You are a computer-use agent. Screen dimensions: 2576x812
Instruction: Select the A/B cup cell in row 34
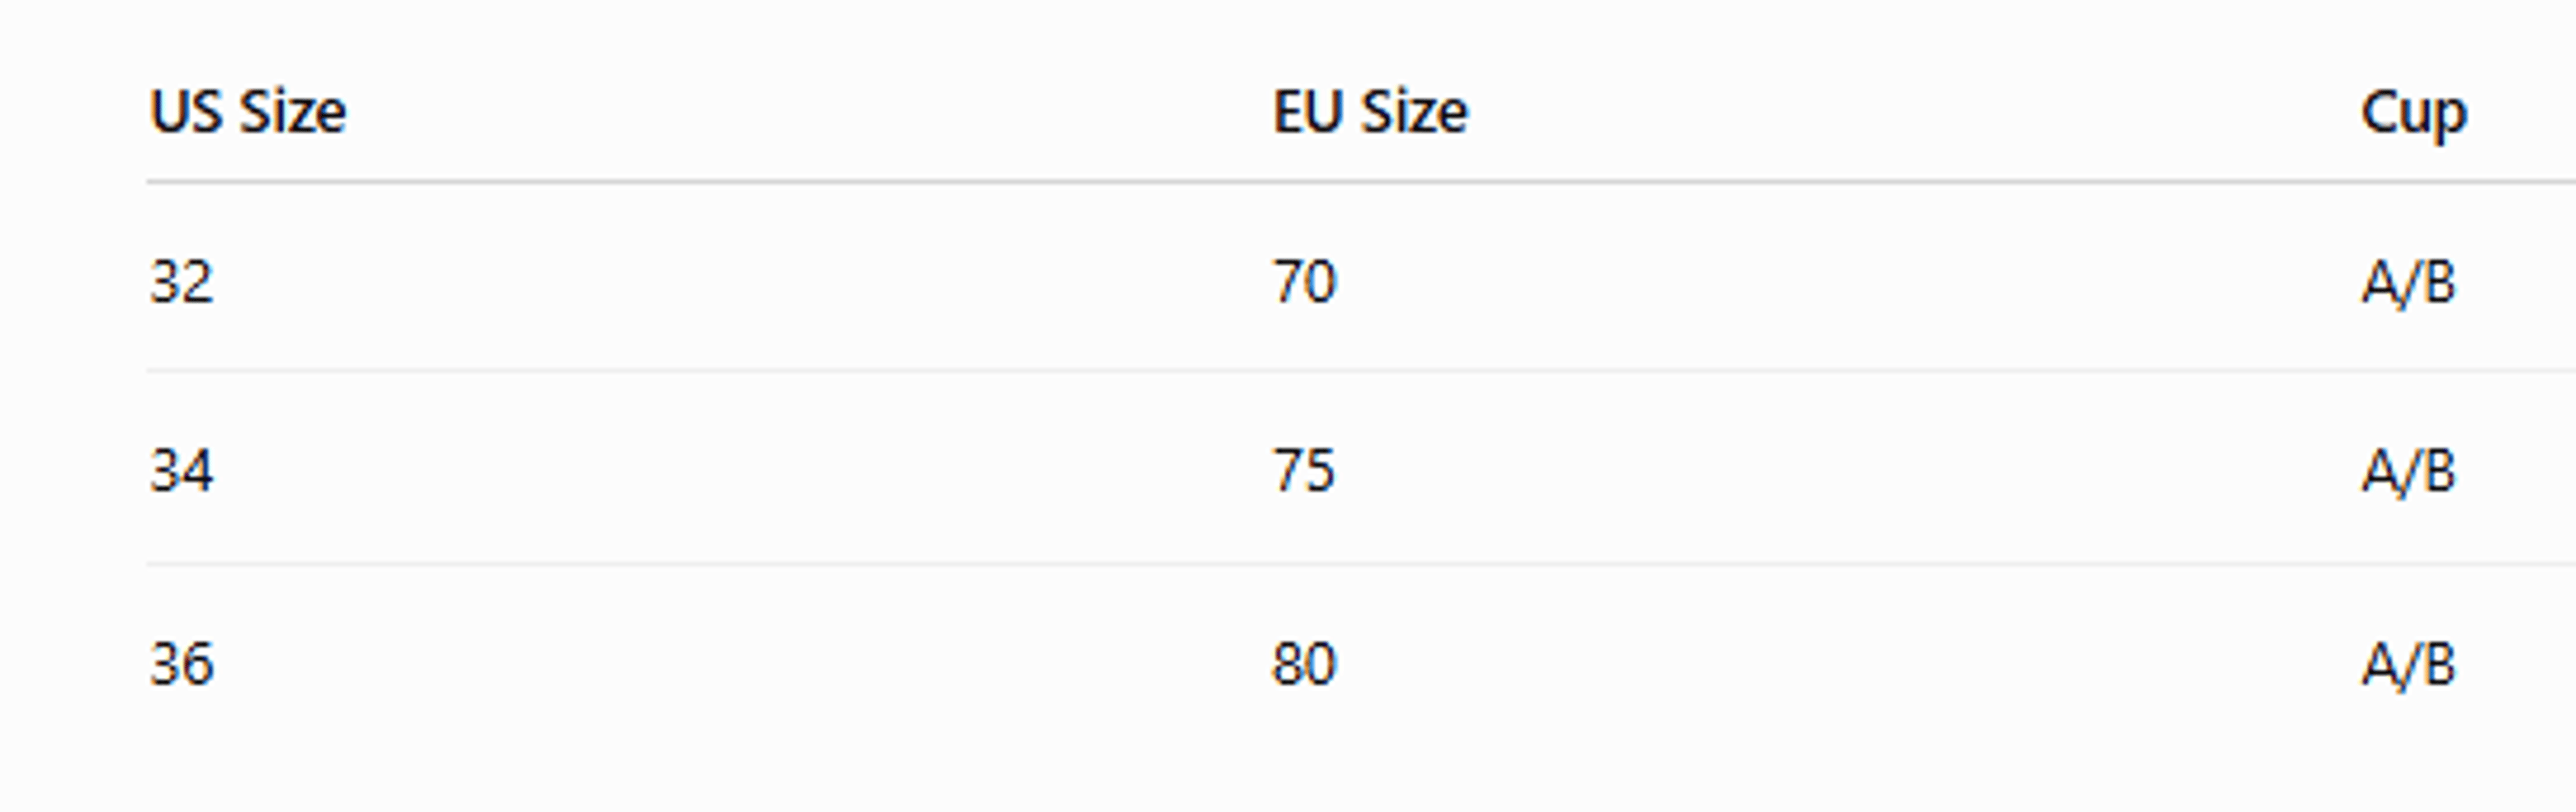click(2409, 472)
